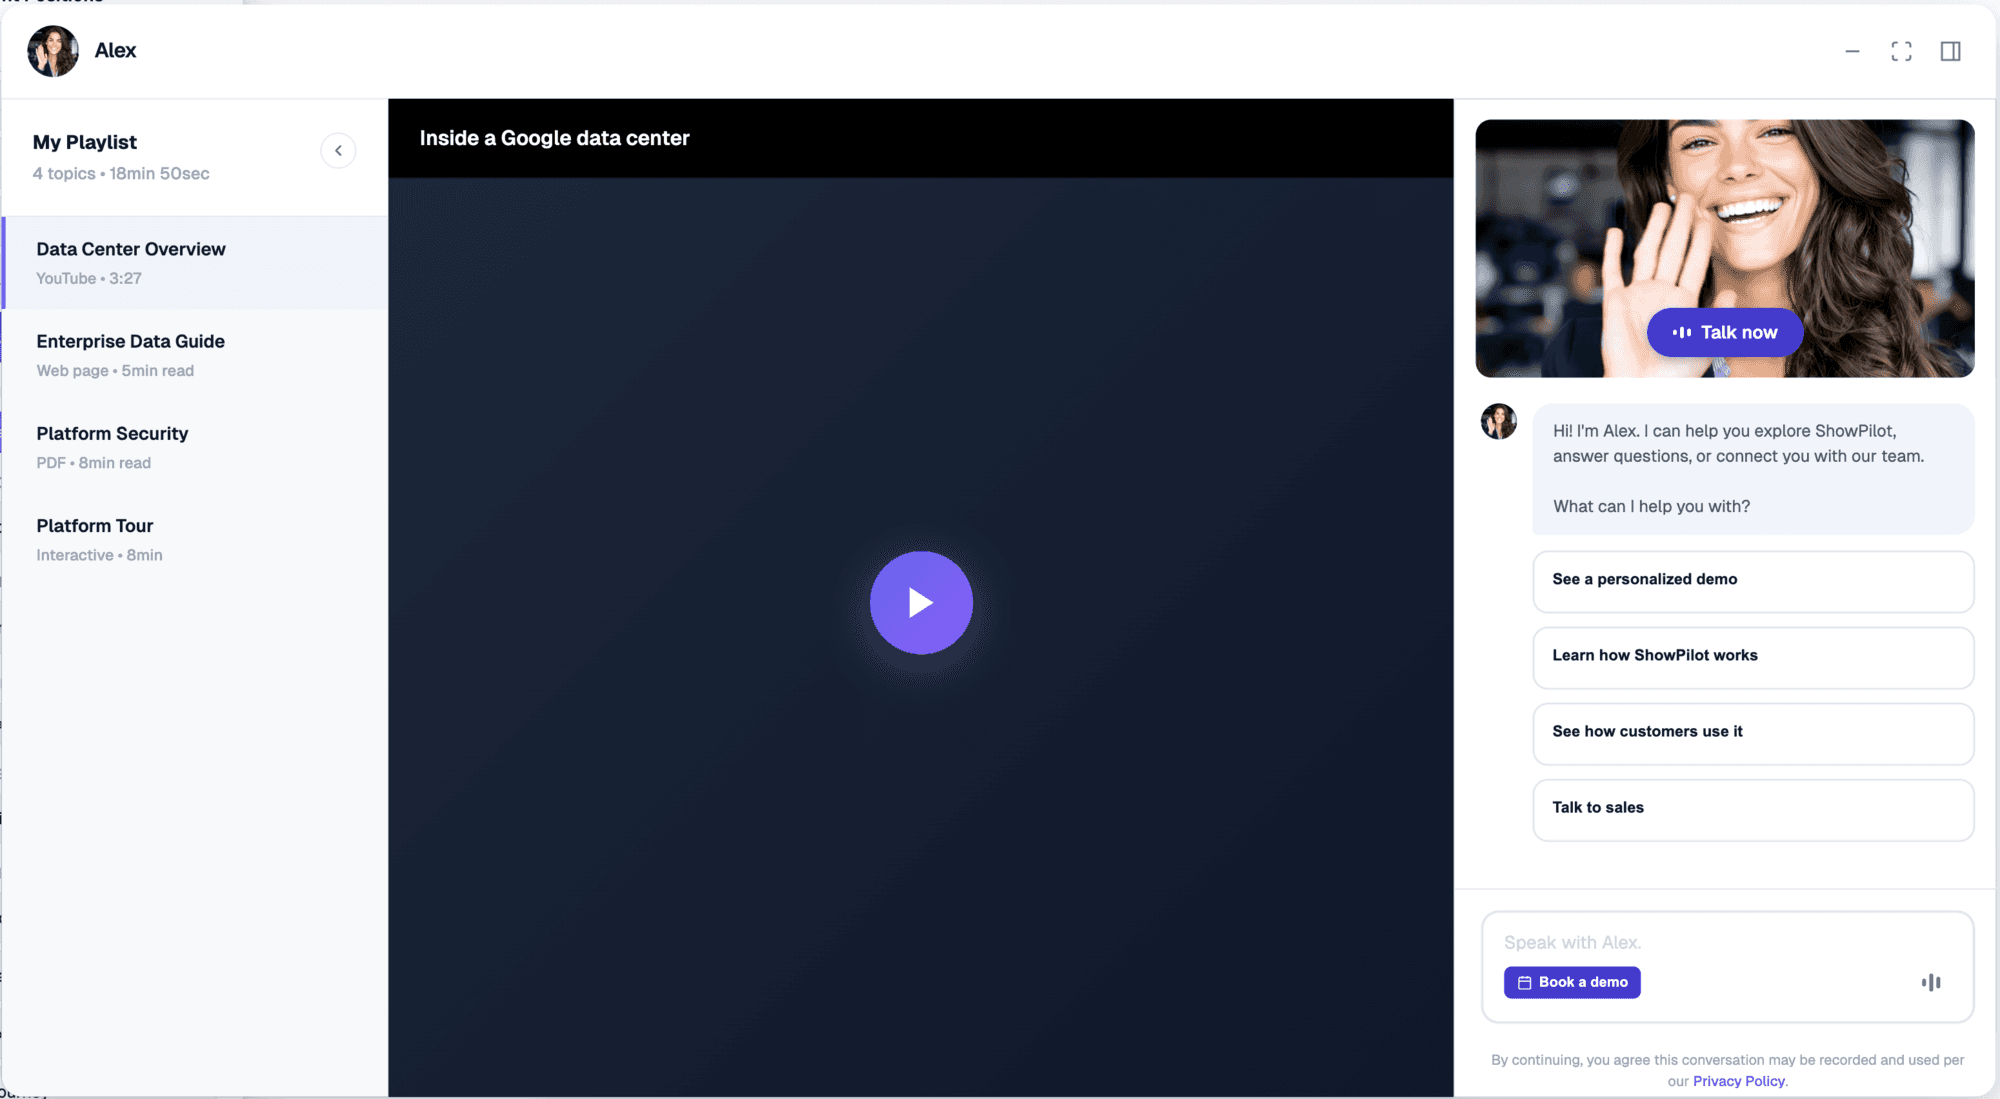The width and height of the screenshot is (2000, 1099).
Task: Select the Data Center Overview playlist item
Action: pos(130,262)
